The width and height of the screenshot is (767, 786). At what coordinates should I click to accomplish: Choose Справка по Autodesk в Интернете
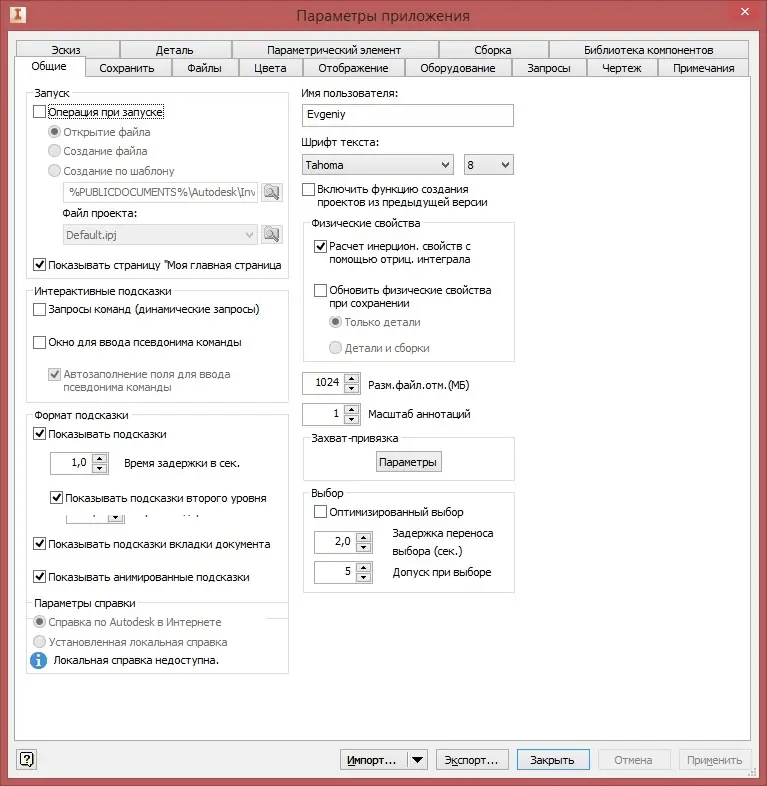[39, 622]
